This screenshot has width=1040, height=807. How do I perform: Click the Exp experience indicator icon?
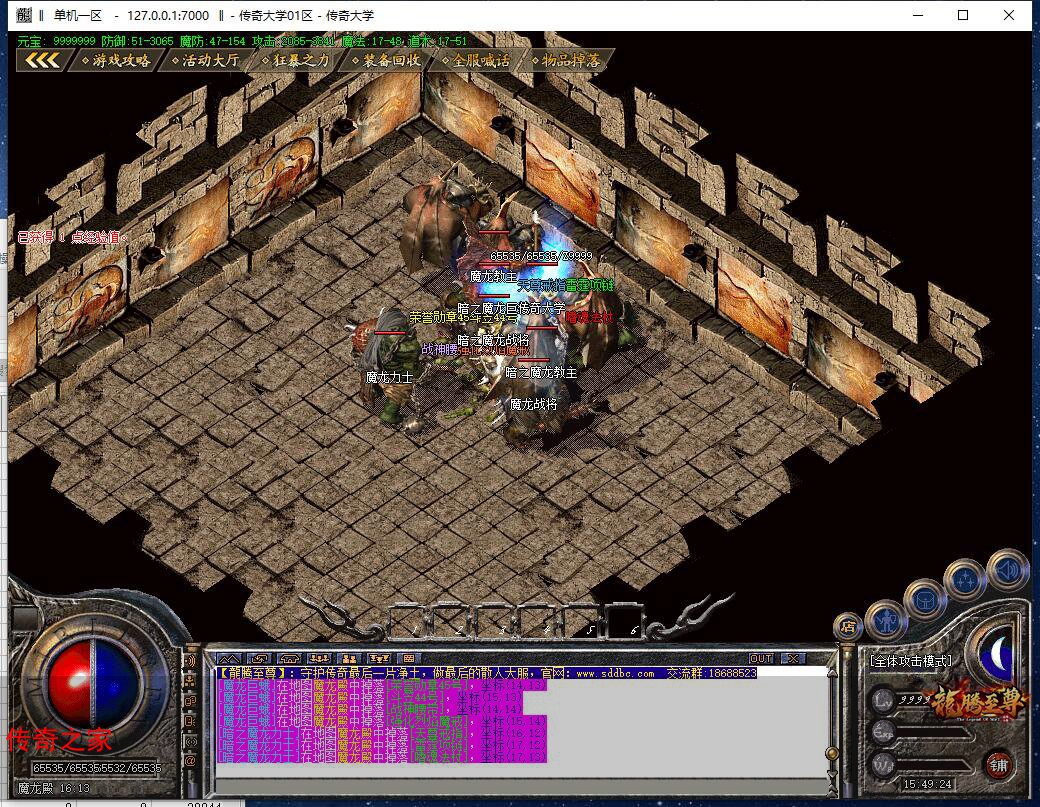coord(883,731)
